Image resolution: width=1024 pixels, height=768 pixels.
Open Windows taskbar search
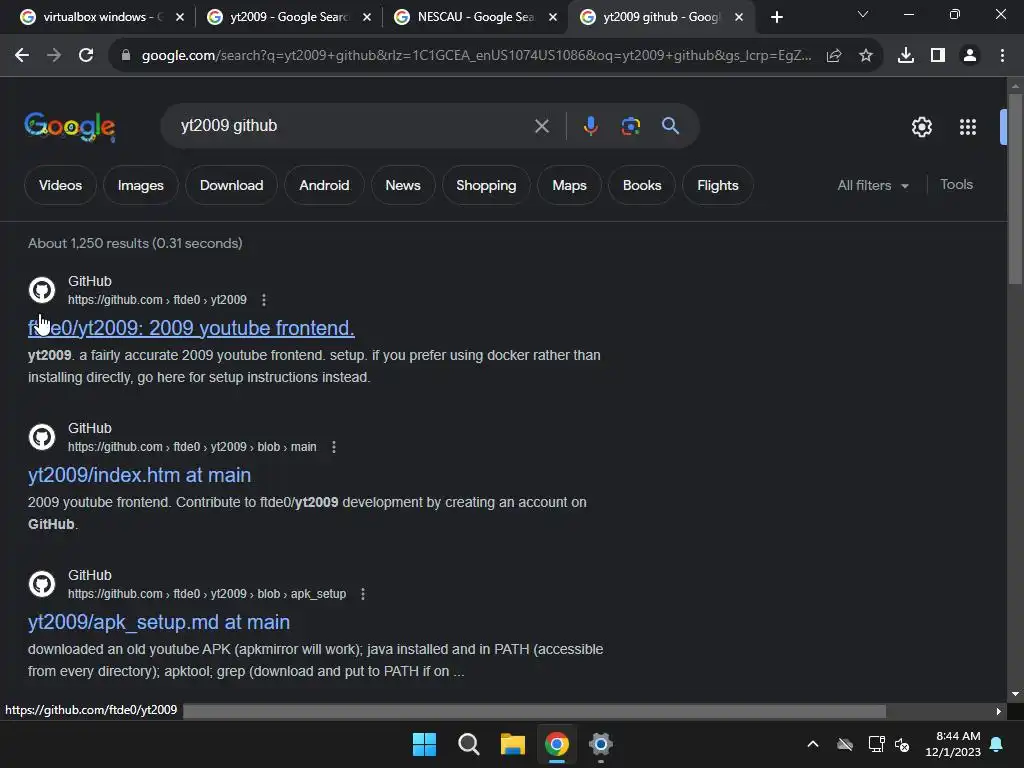pyautogui.click(x=468, y=744)
